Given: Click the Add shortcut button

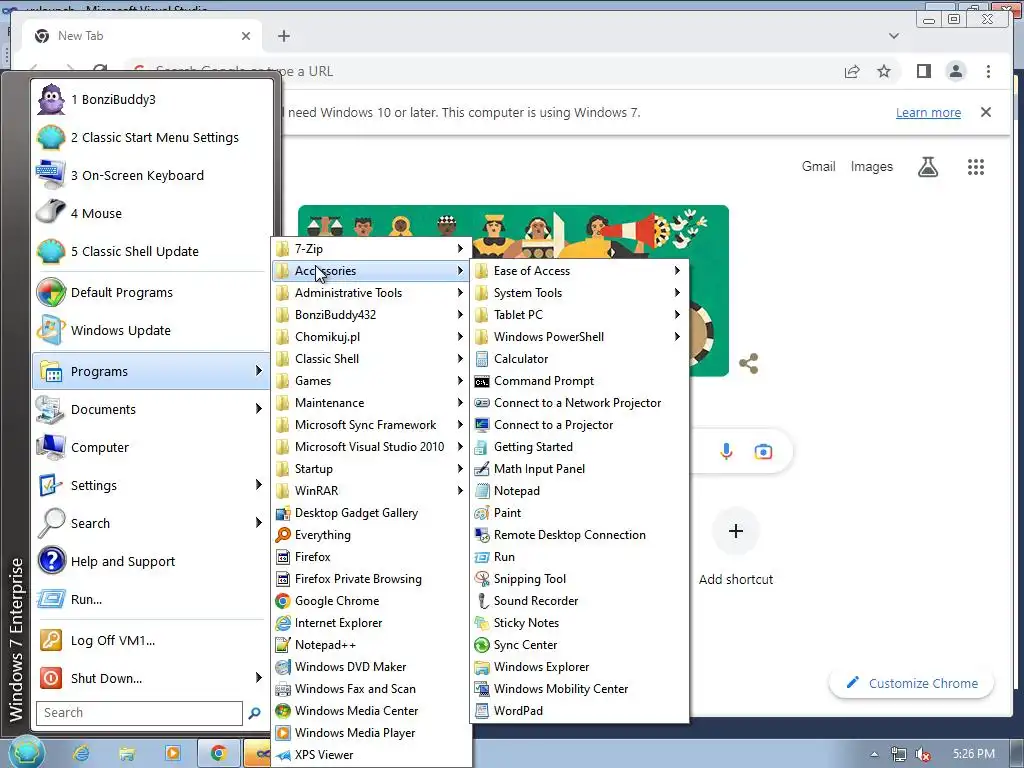Looking at the screenshot, I should pos(735,547).
